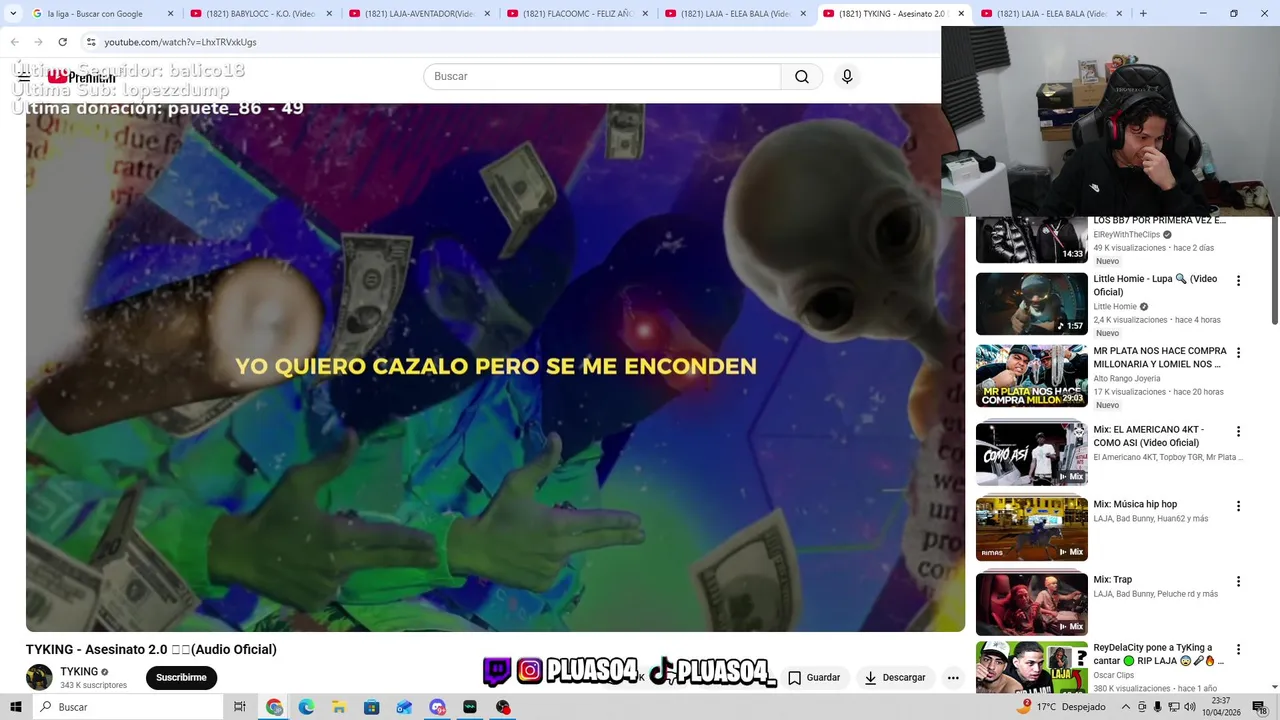Click in the YouTube Buscar search field
Screen dimensions: 1280x720
click(x=602, y=77)
